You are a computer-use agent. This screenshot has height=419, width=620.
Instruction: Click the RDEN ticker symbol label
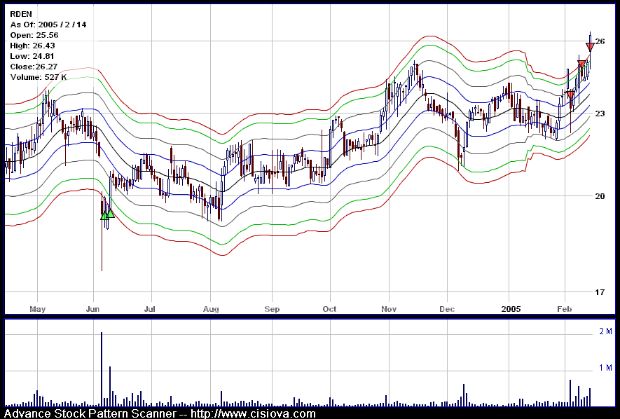click(21, 14)
